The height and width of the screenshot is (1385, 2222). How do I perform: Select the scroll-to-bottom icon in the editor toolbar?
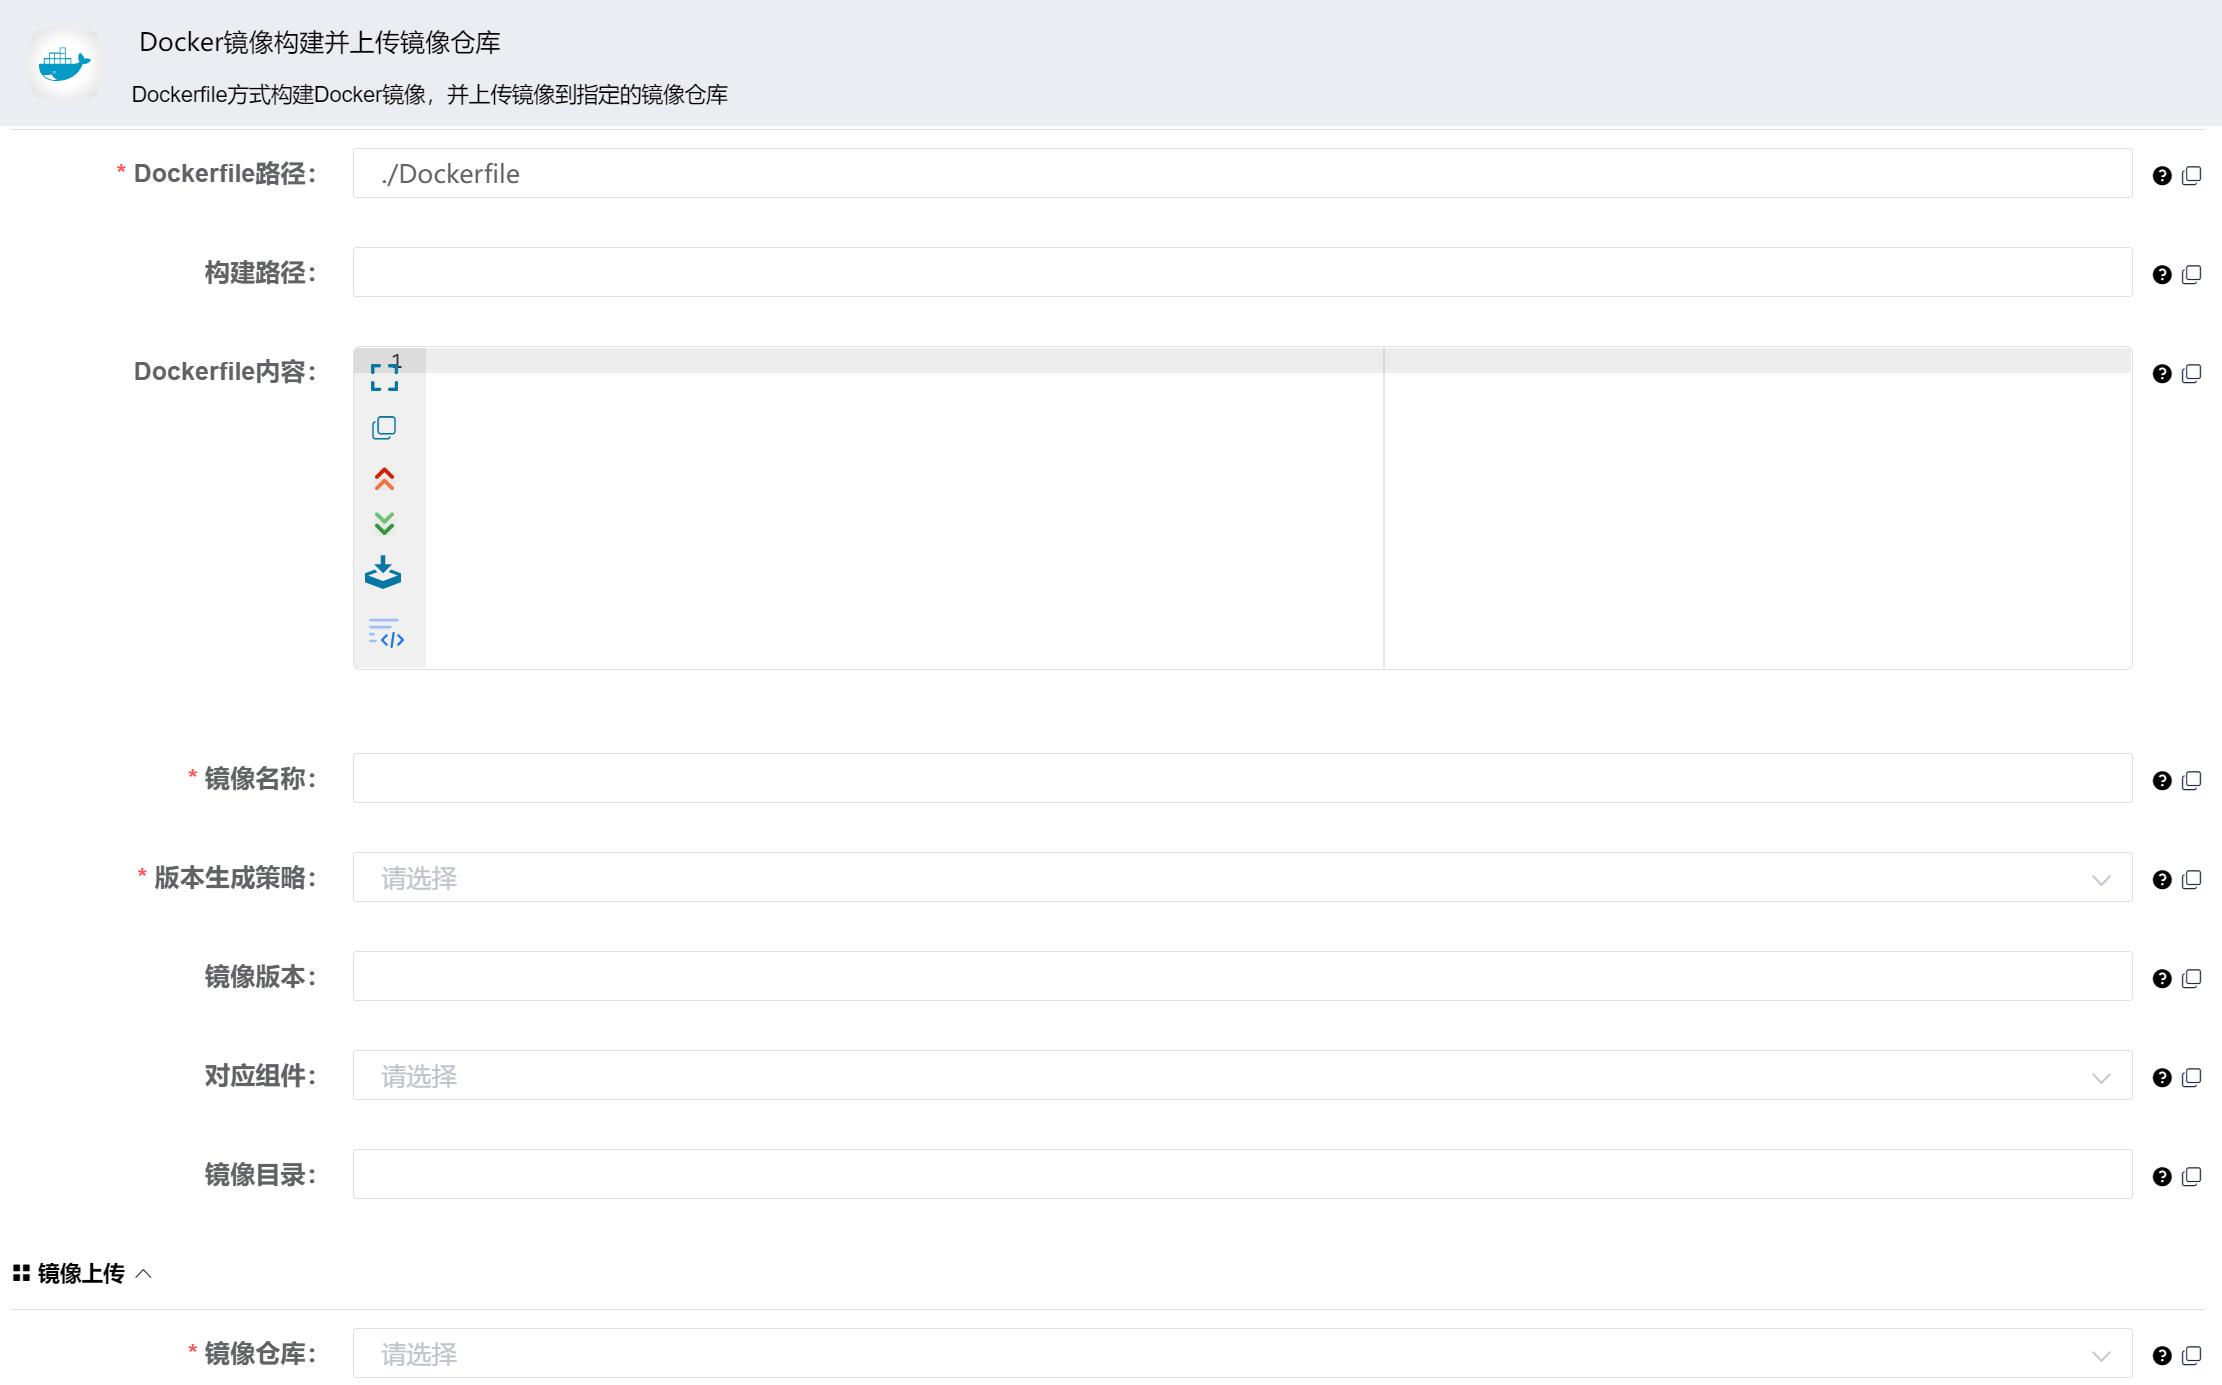coord(384,524)
